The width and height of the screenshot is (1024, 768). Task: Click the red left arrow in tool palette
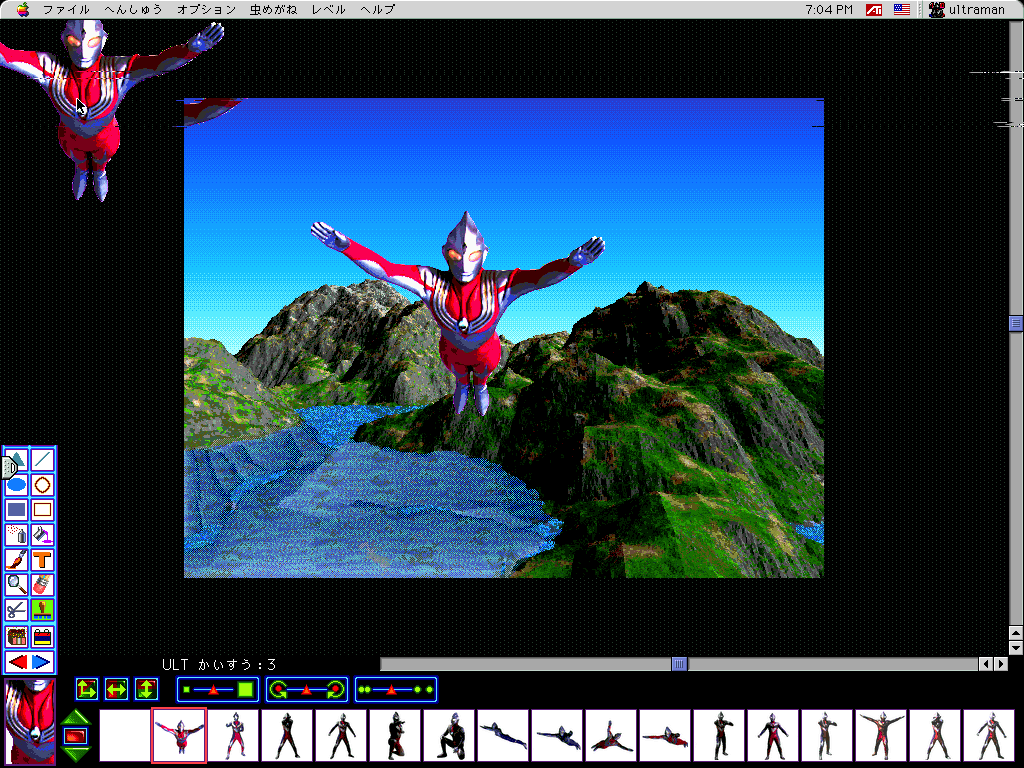pos(17,662)
